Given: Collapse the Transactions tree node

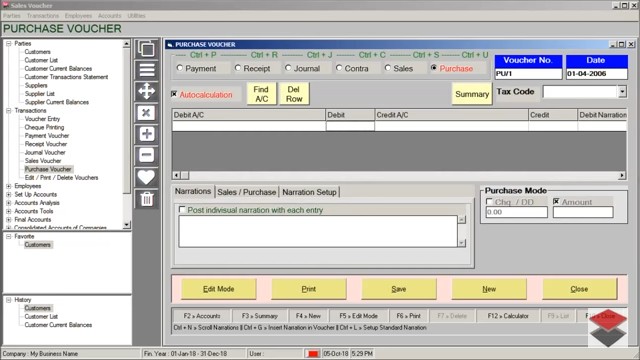Looking at the screenshot, I should [x=9, y=111].
